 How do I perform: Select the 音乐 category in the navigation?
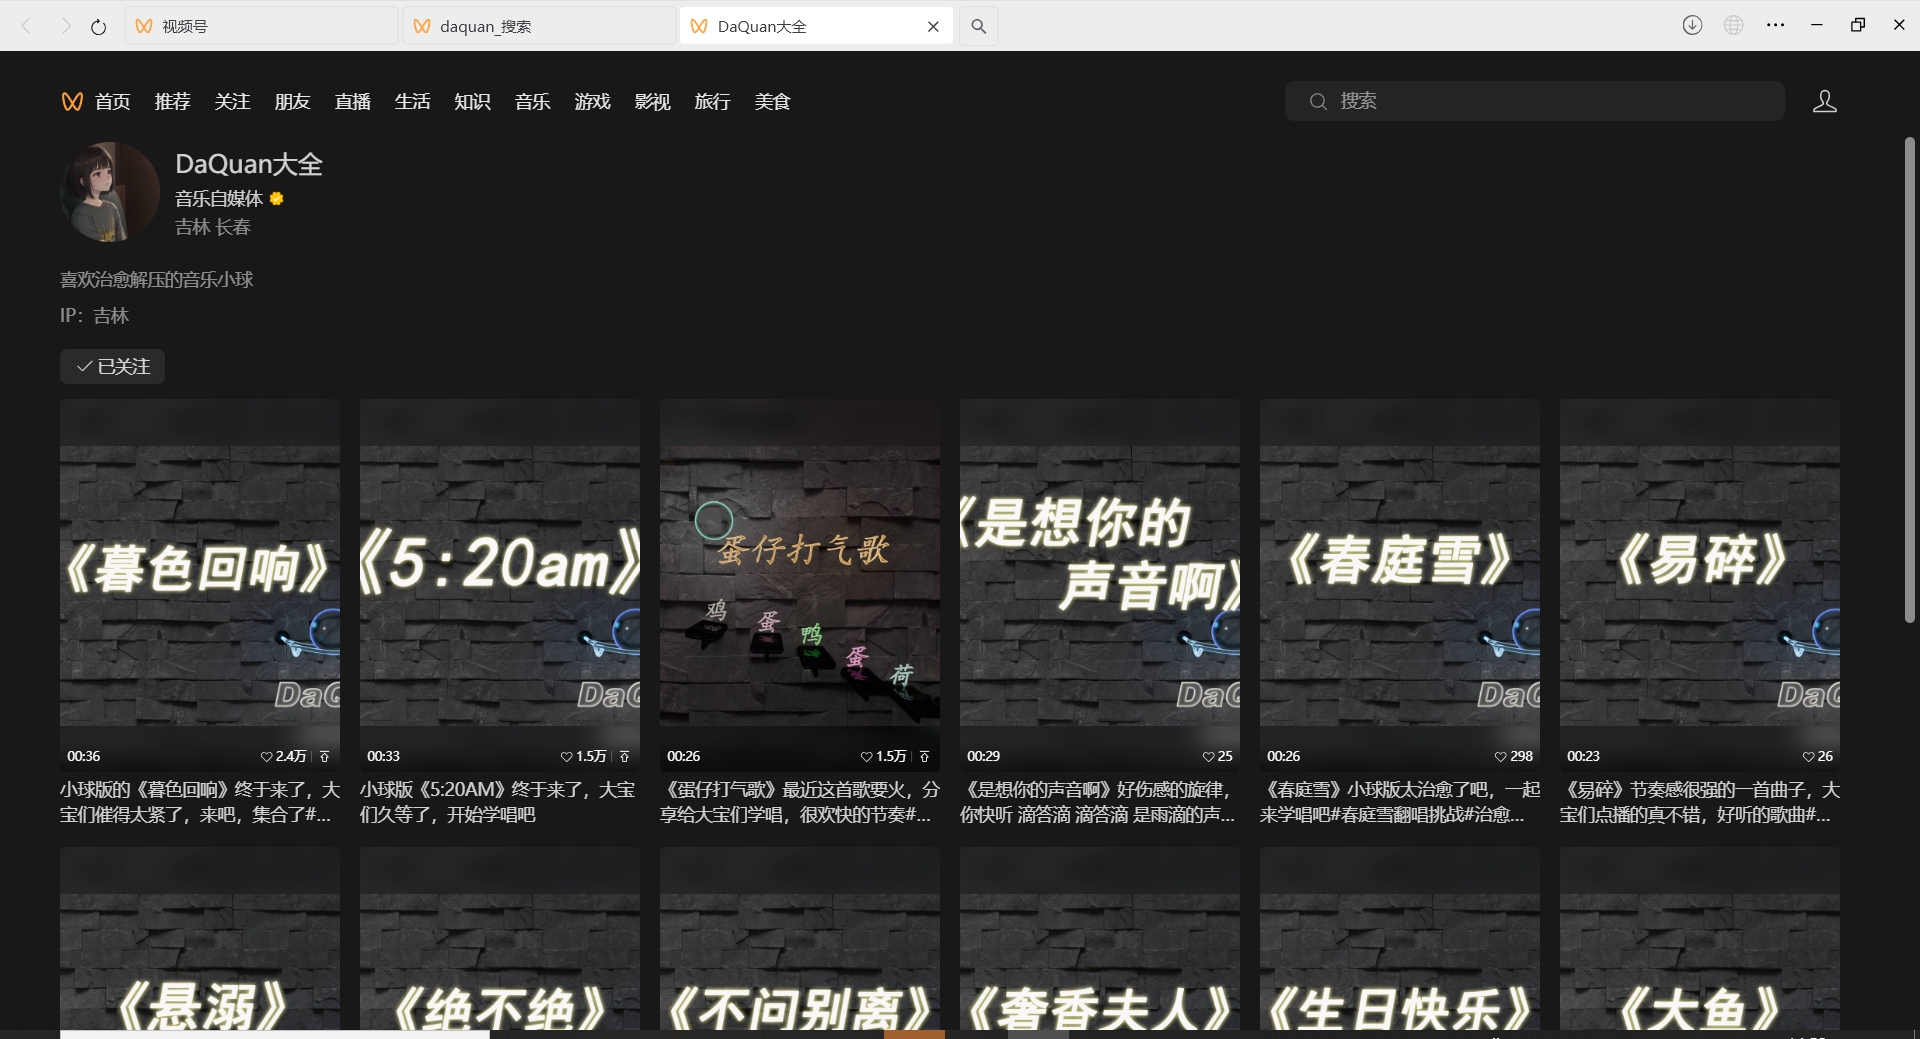click(x=531, y=101)
